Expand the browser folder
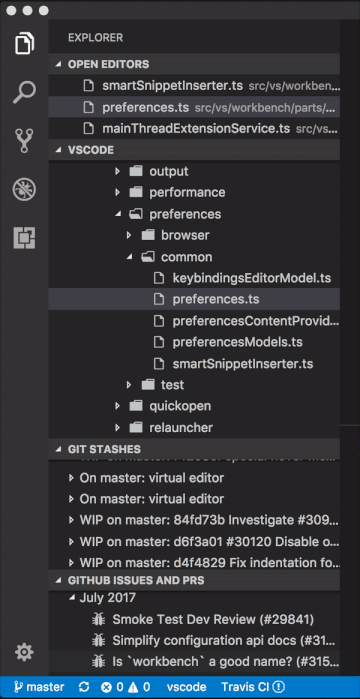The height and width of the screenshot is (699, 360). tap(129, 235)
